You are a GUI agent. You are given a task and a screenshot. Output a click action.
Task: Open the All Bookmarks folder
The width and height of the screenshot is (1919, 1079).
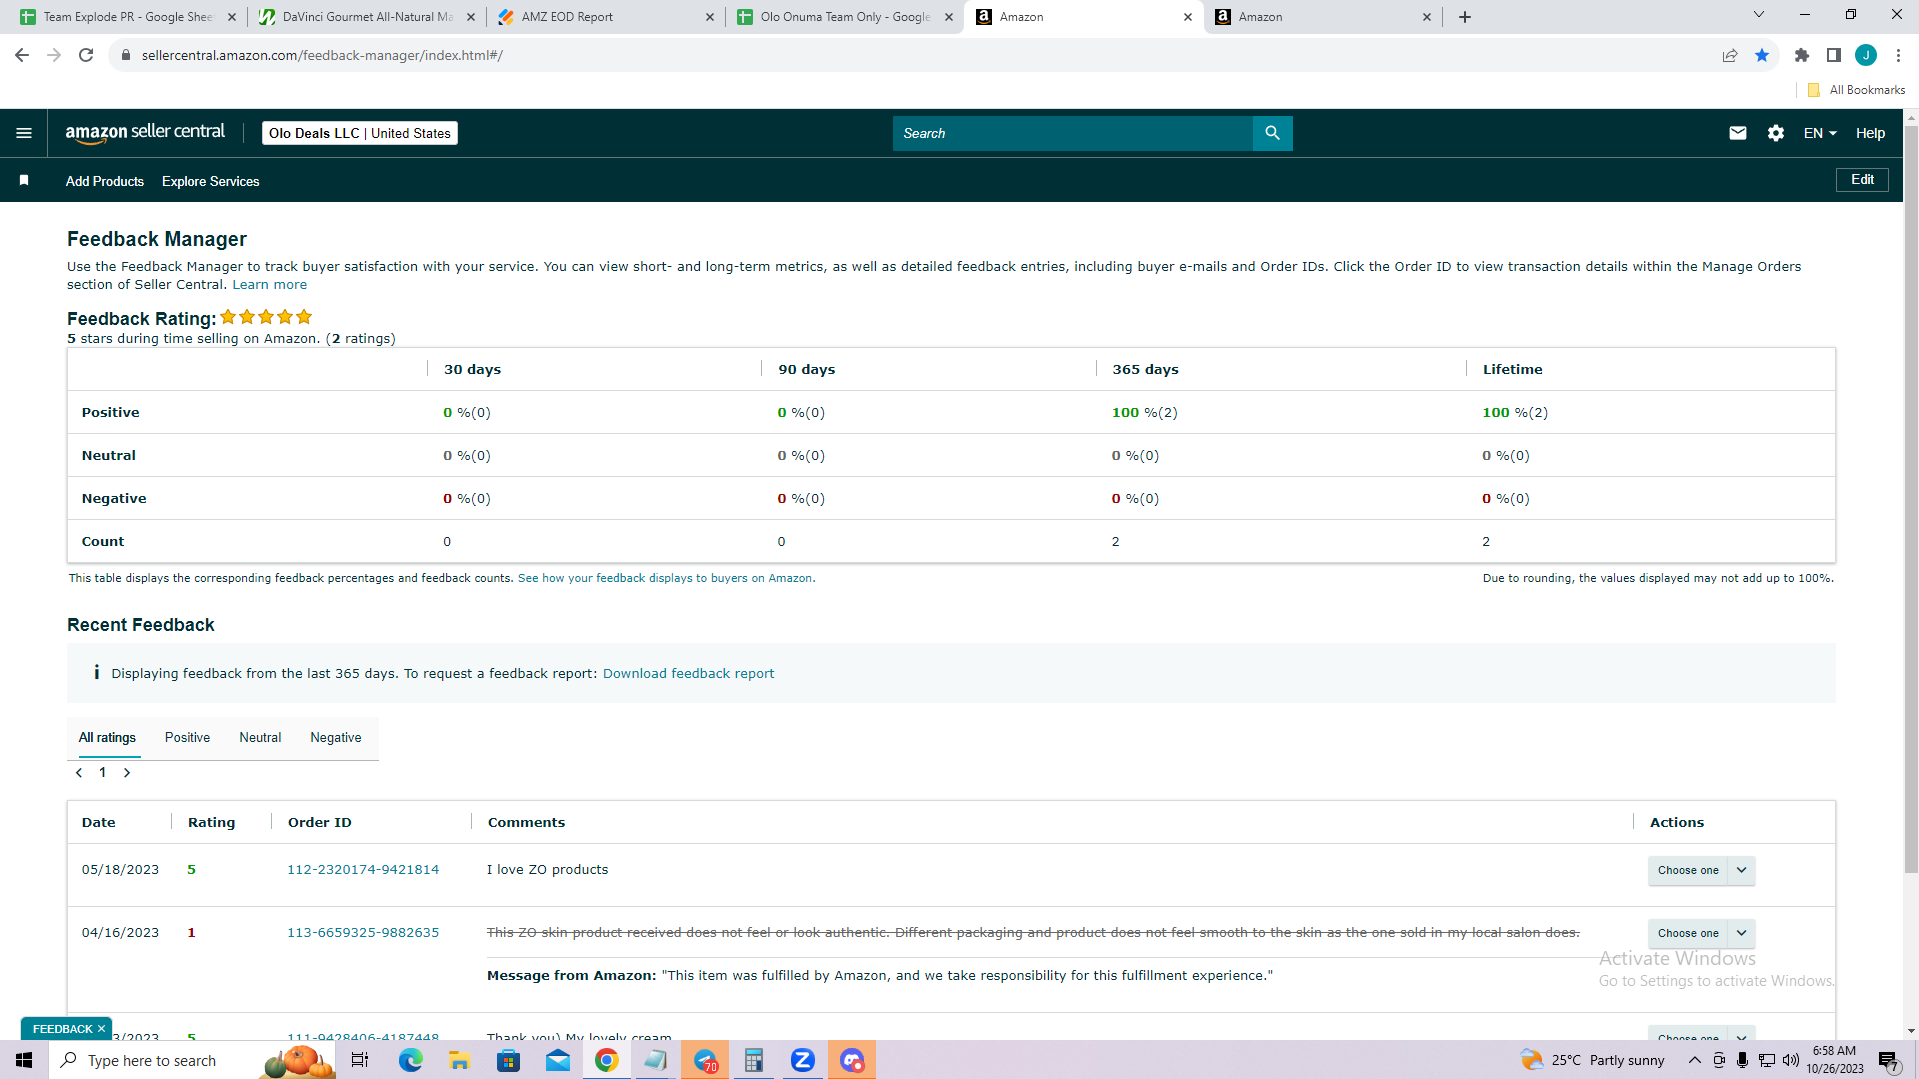(x=1857, y=90)
